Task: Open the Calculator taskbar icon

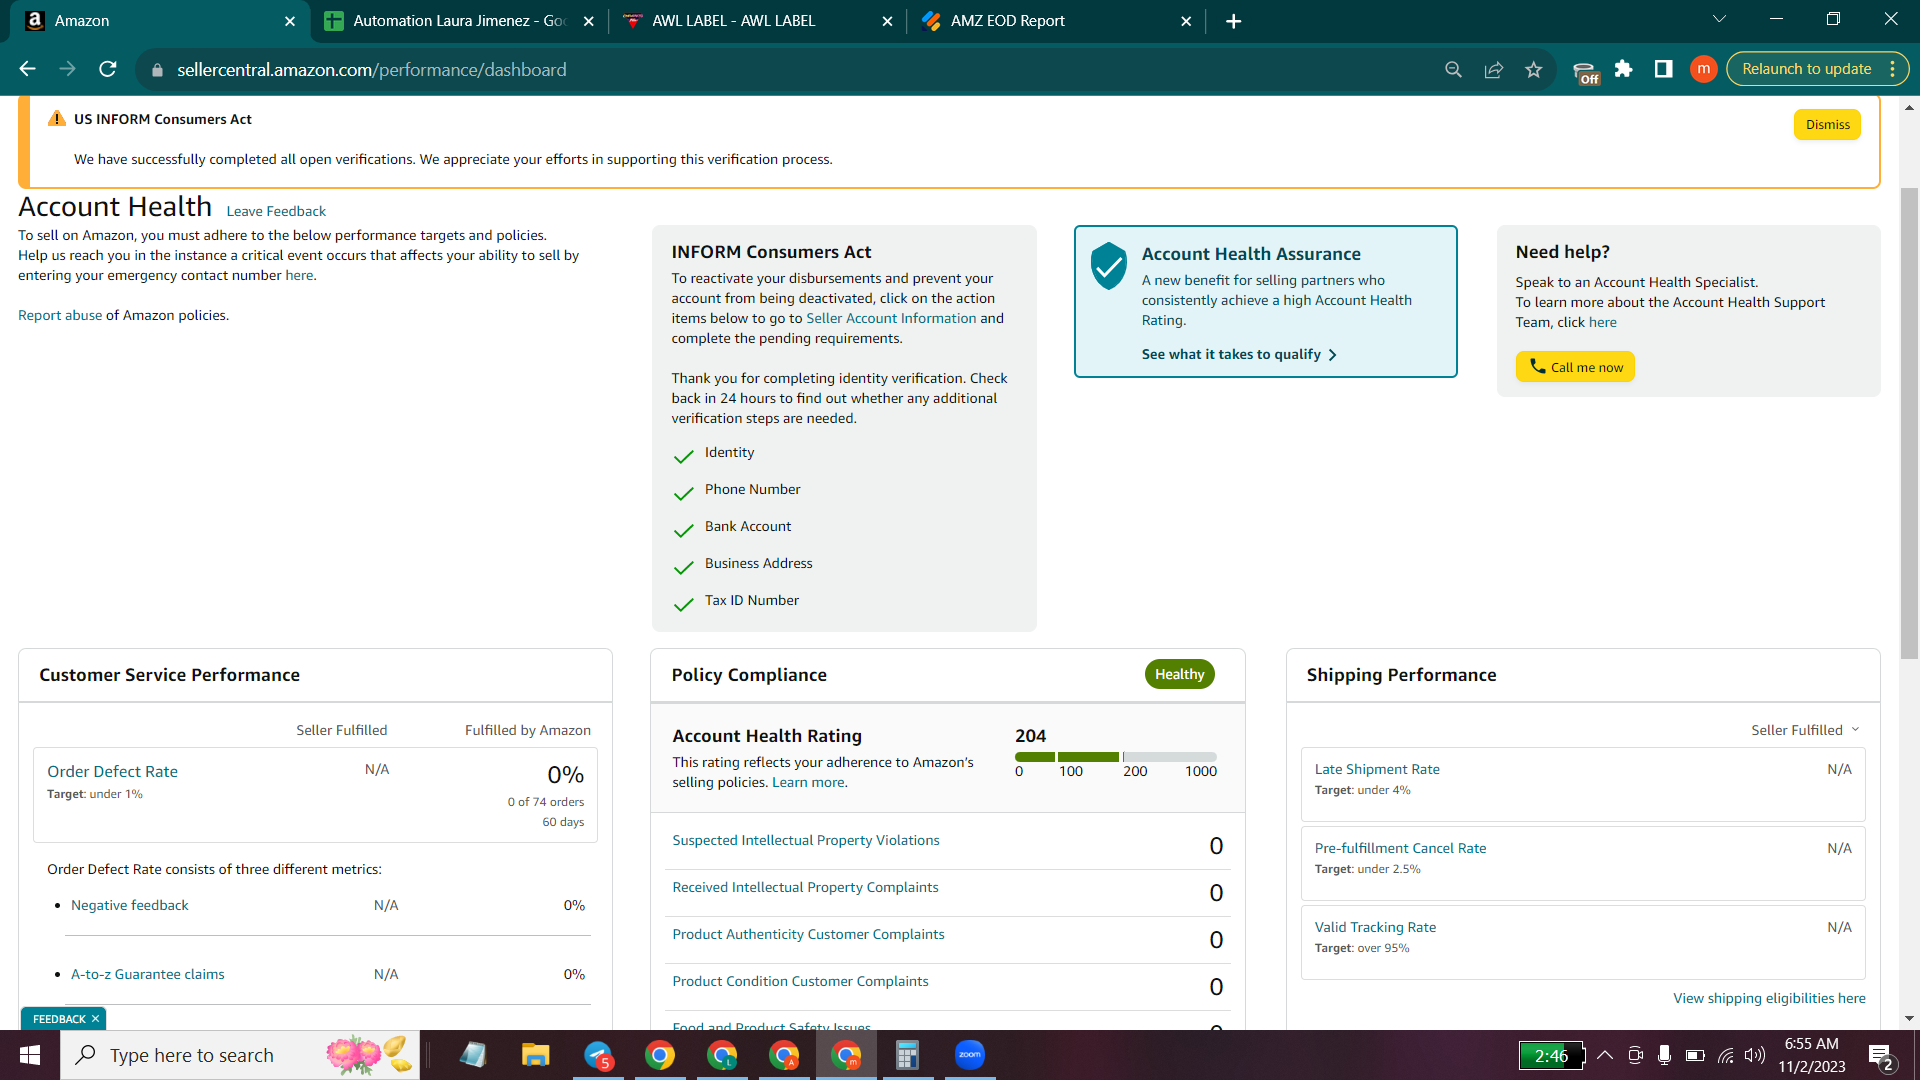Action: click(x=907, y=1055)
